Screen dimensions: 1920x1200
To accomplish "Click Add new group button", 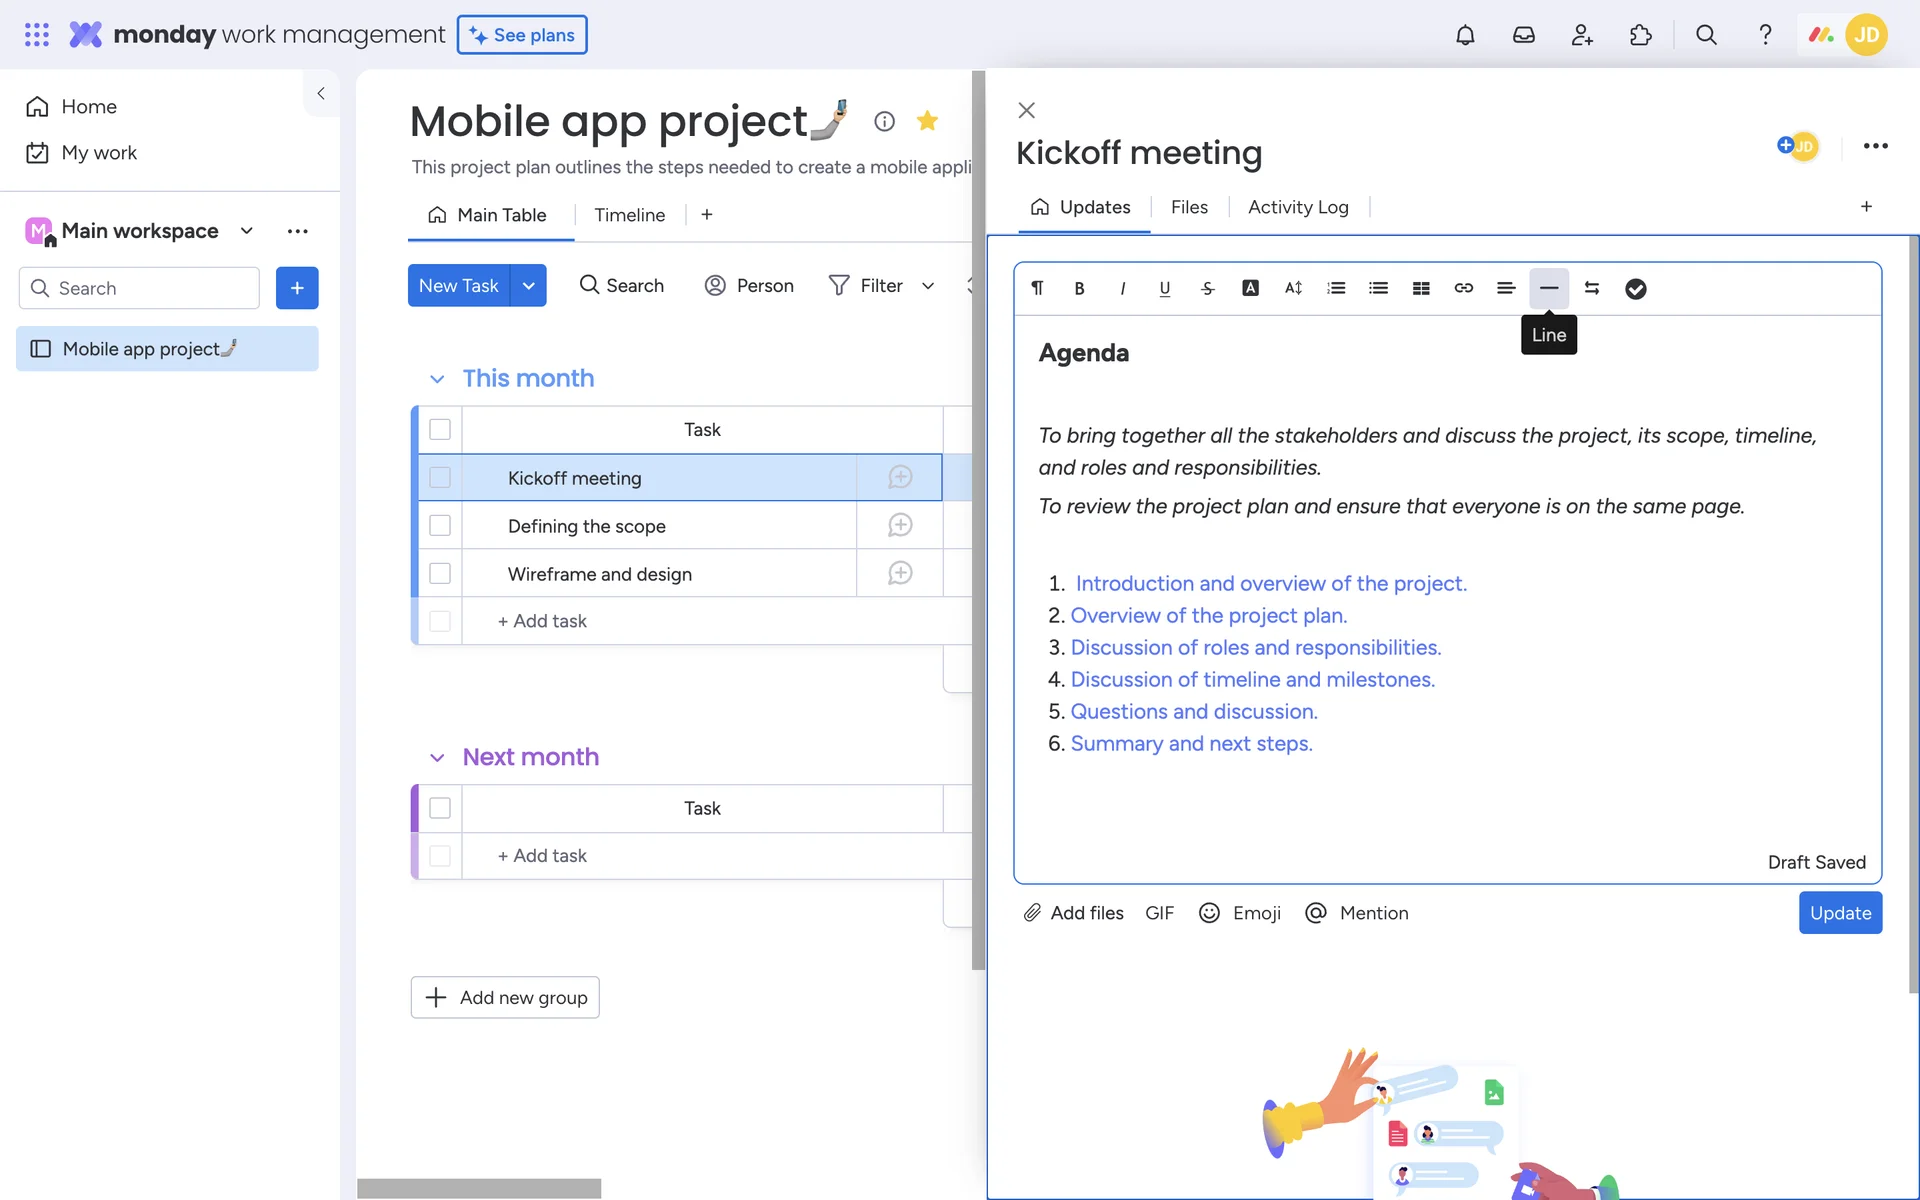I will coord(505,997).
